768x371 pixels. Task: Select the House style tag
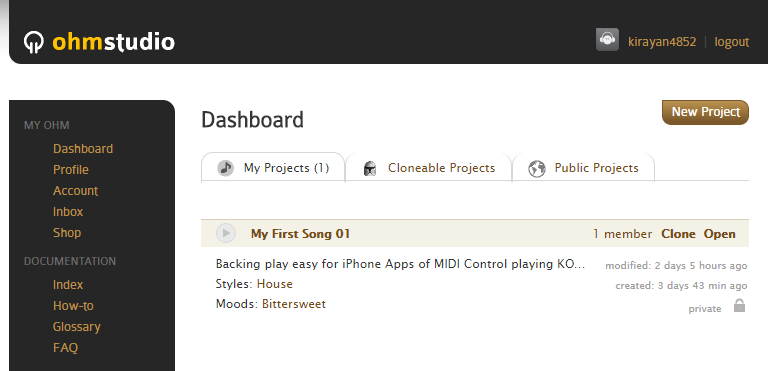(275, 284)
